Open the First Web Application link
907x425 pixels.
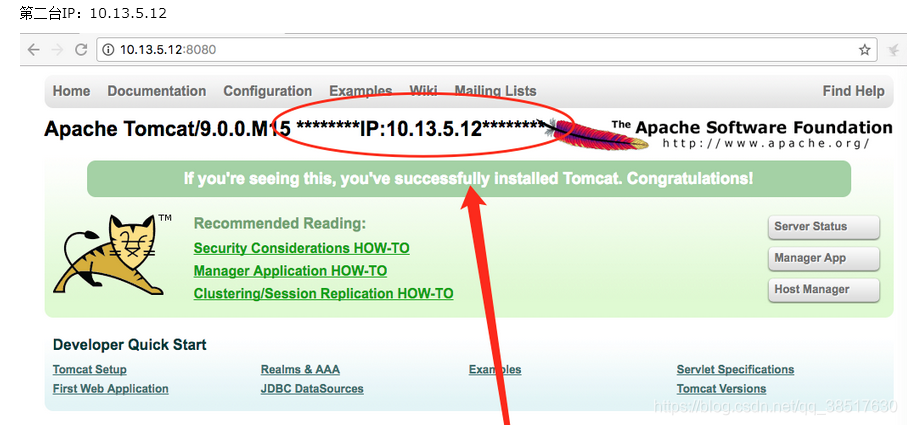click(110, 389)
